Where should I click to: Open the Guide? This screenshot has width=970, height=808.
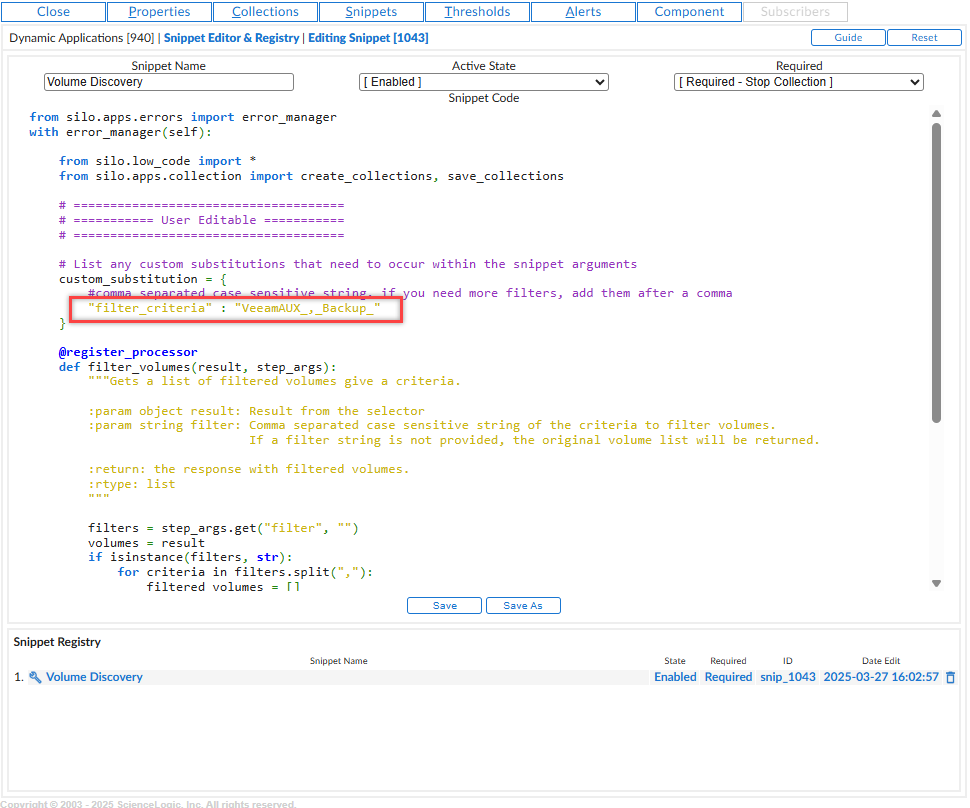coord(848,38)
